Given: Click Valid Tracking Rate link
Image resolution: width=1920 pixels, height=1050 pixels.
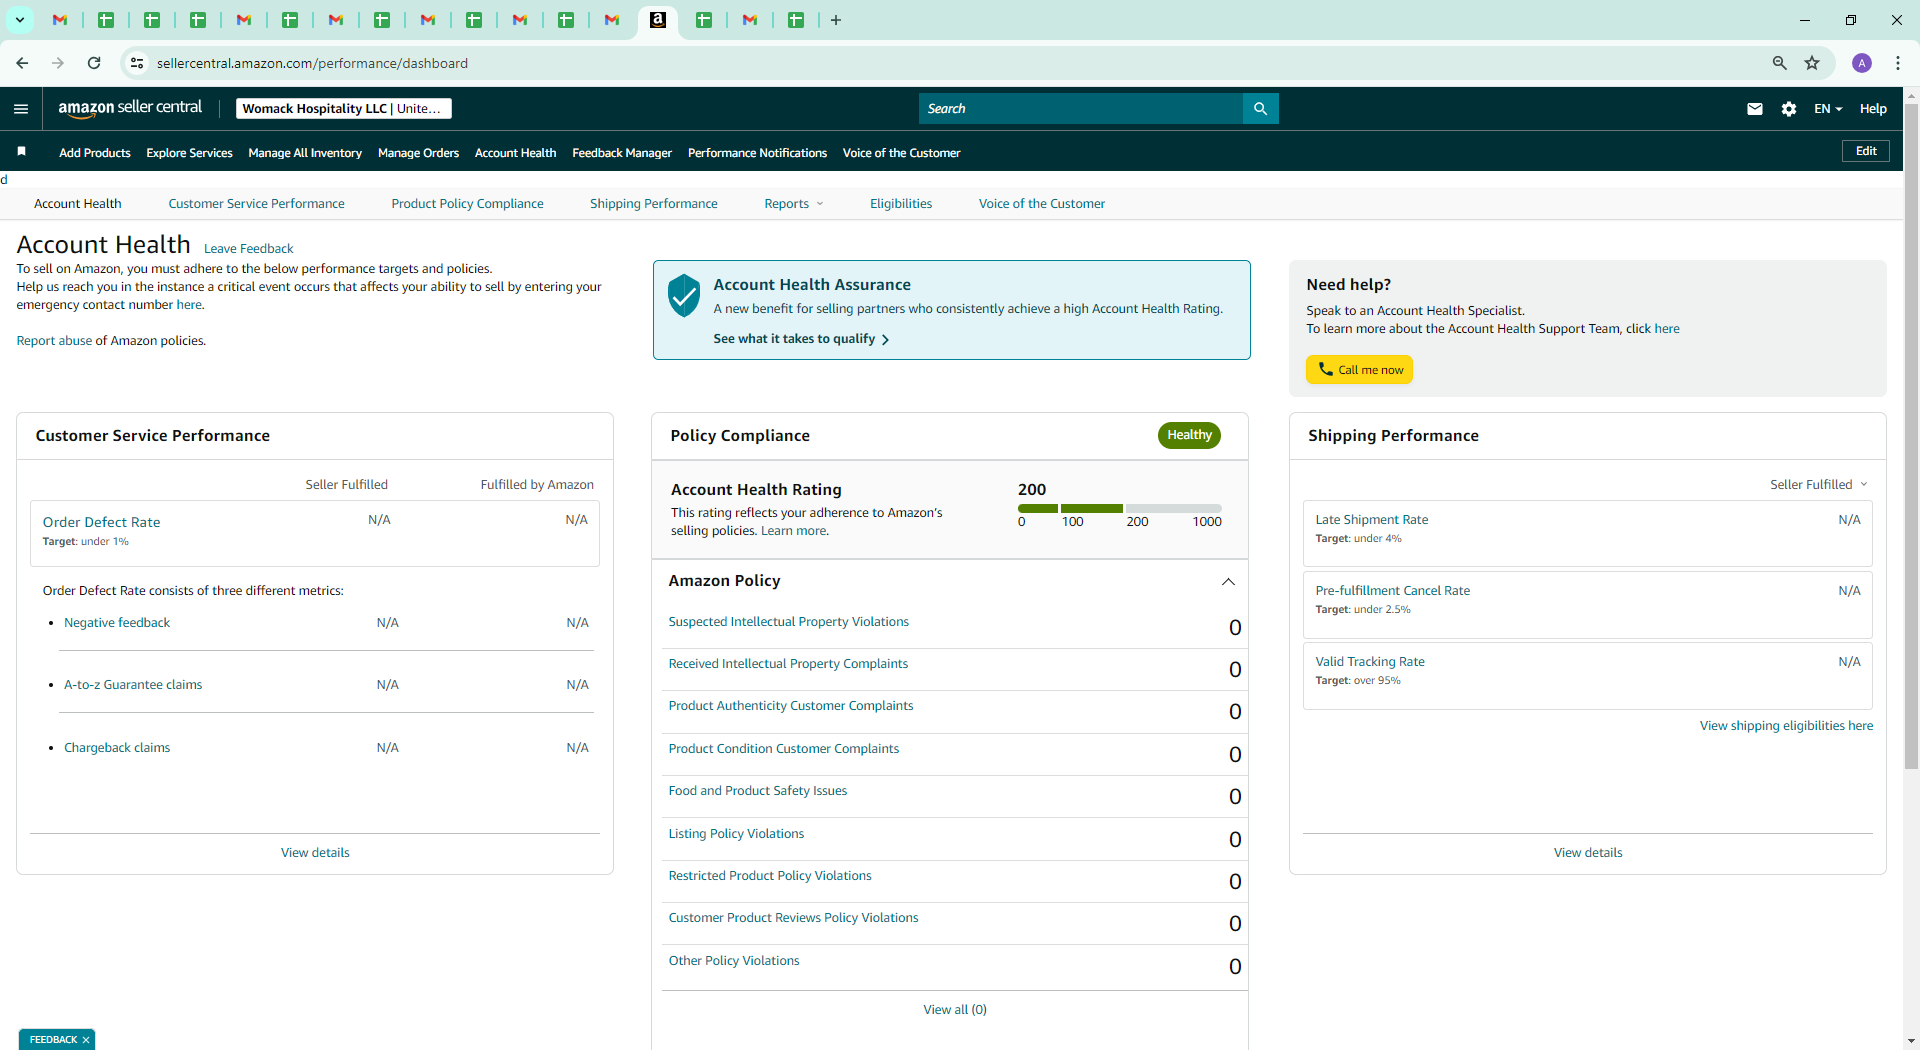Looking at the screenshot, I should tap(1370, 662).
